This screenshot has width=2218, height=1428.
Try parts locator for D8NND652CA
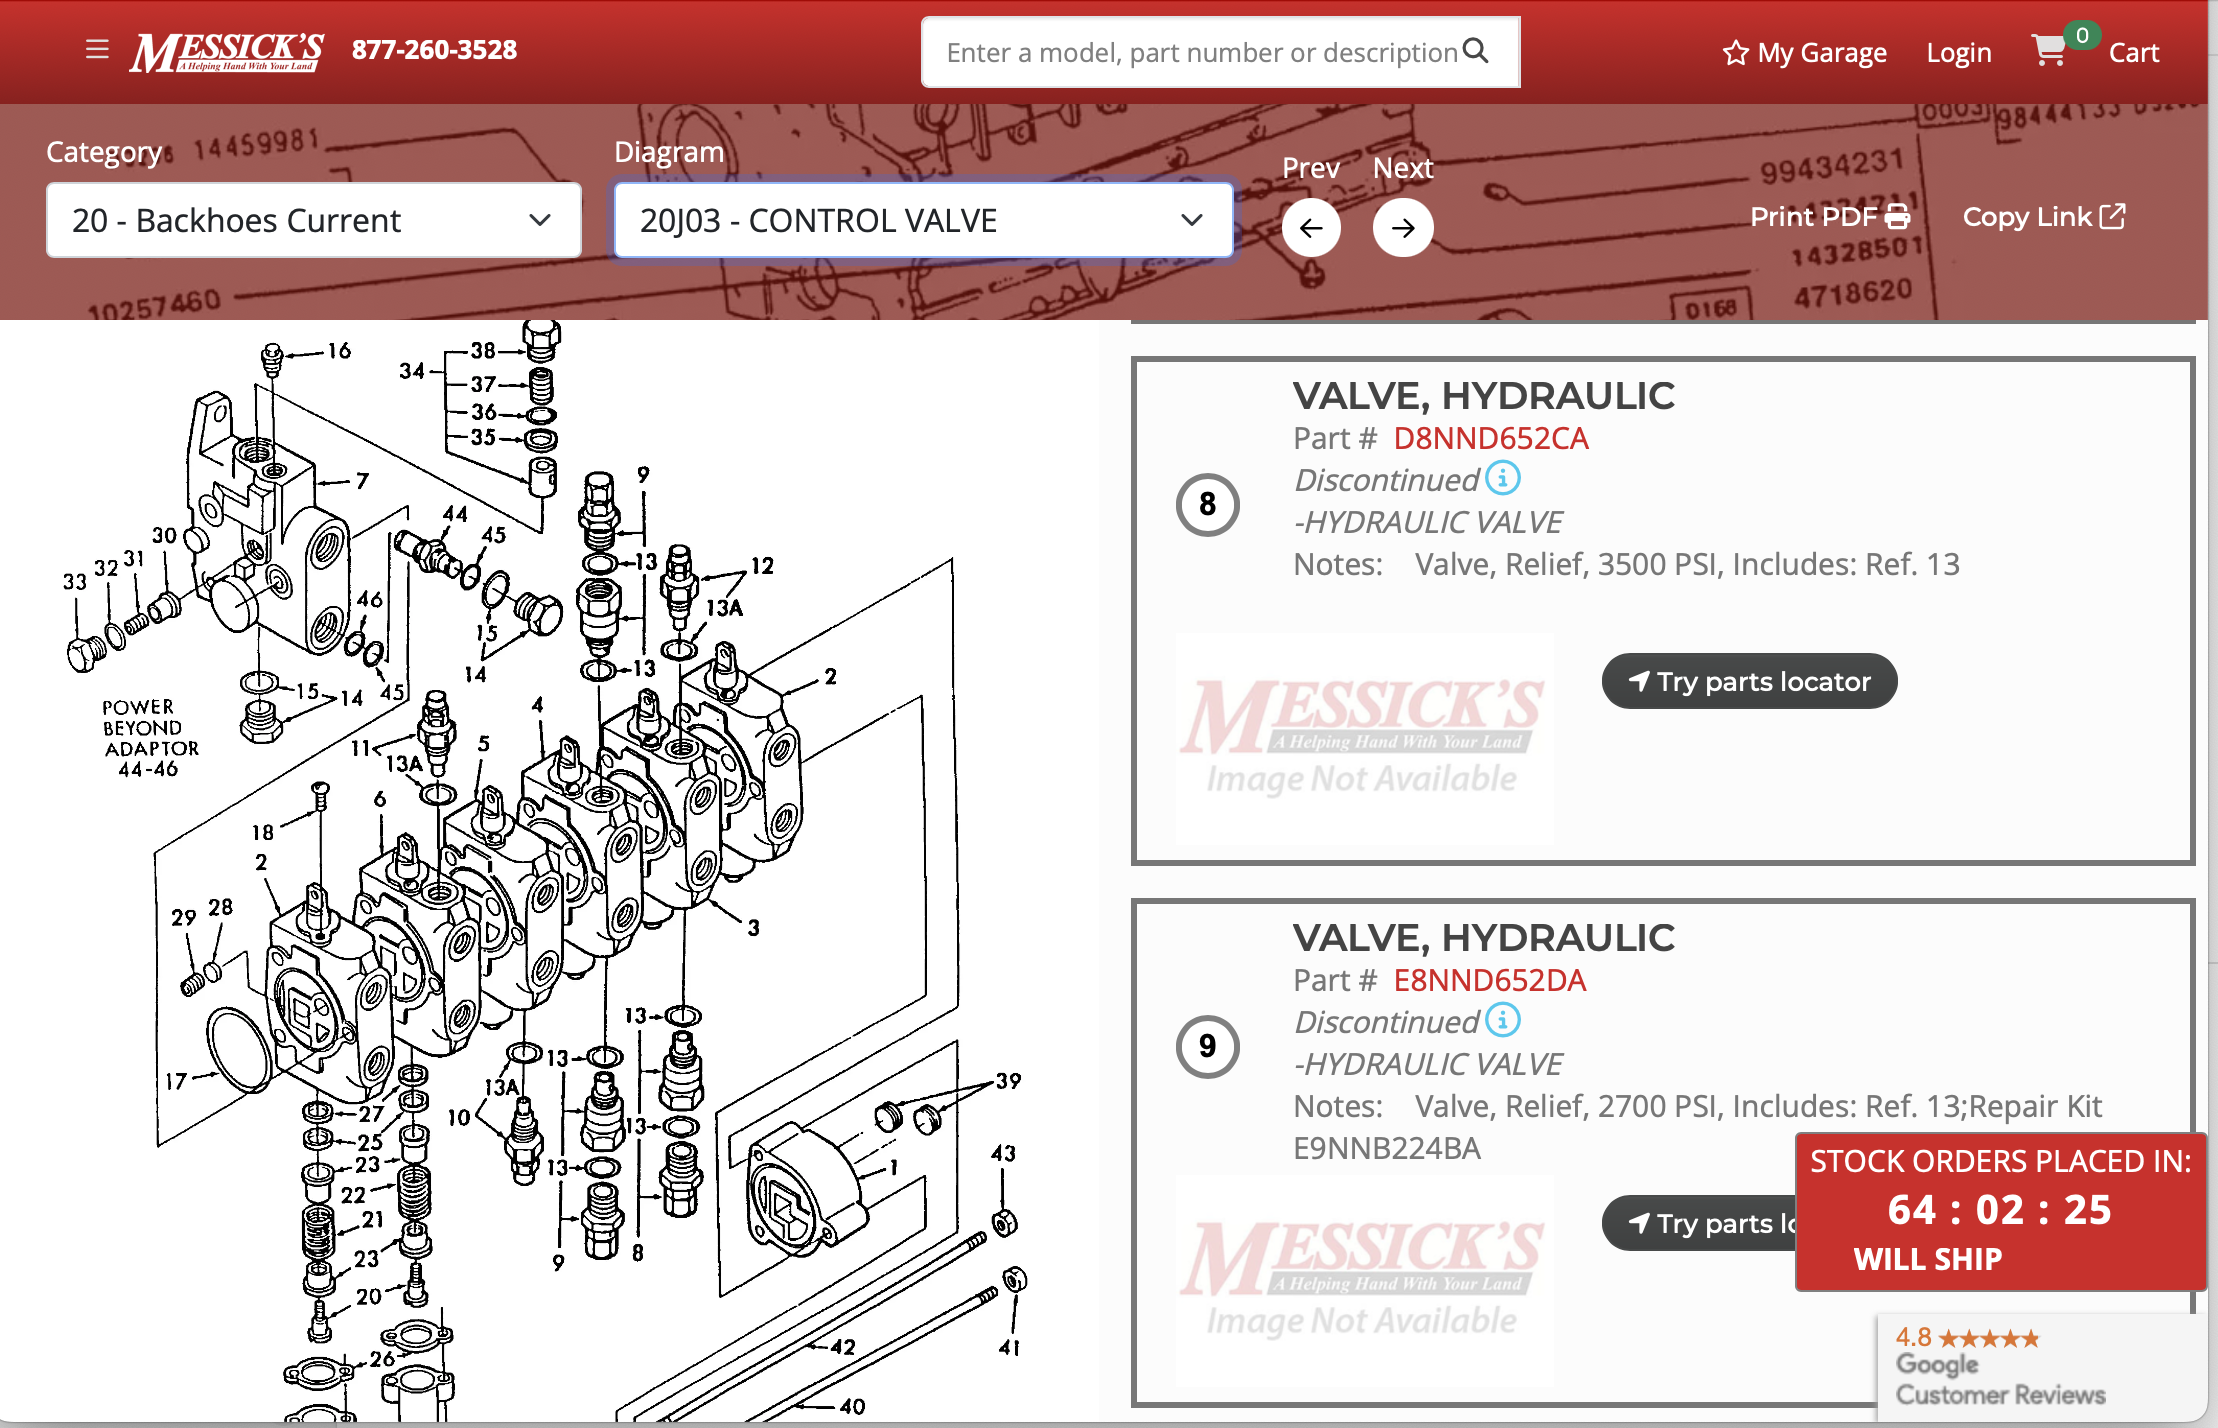(1749, 681)
